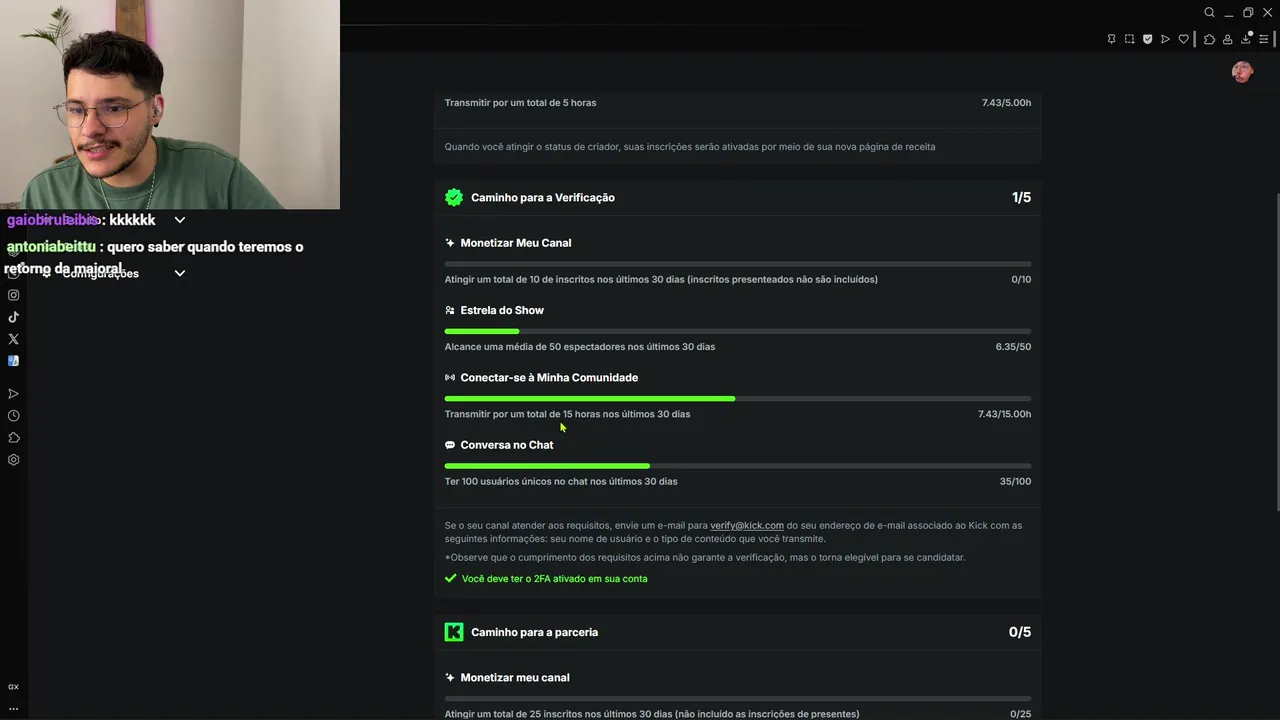The width and height of the screenshot is (1280, 720).
Task: Open the Easy Setup menu icon
Action: point(1264,39)
